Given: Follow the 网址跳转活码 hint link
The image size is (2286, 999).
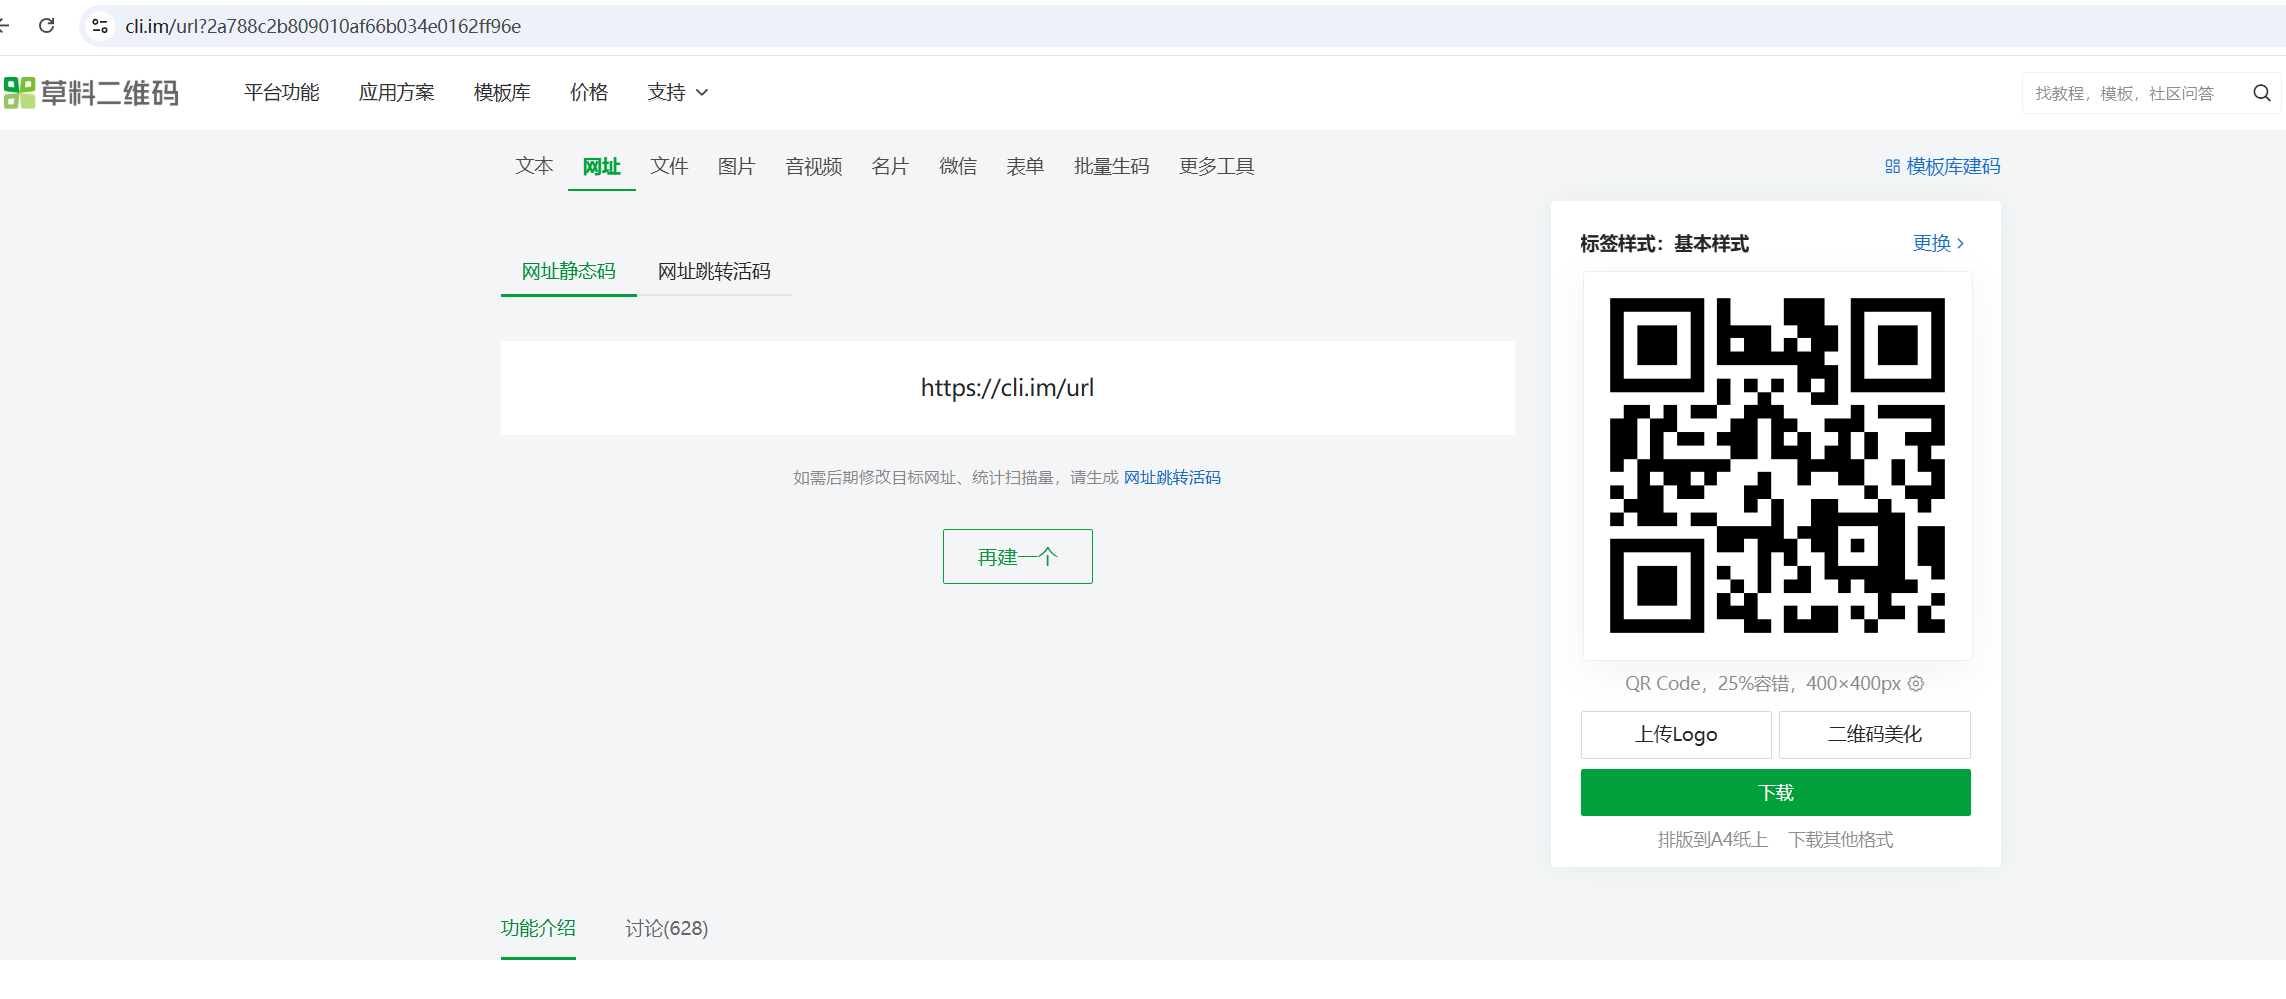Looking at the screenshot, I should click(x=1172, y=478).
